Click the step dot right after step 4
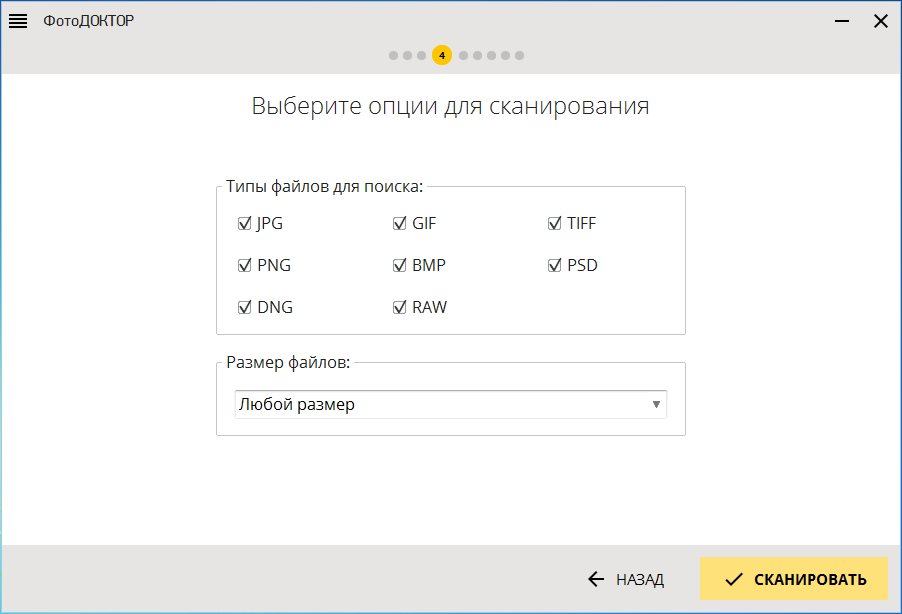The image size is (902, 614). click(x=463, y=55)
